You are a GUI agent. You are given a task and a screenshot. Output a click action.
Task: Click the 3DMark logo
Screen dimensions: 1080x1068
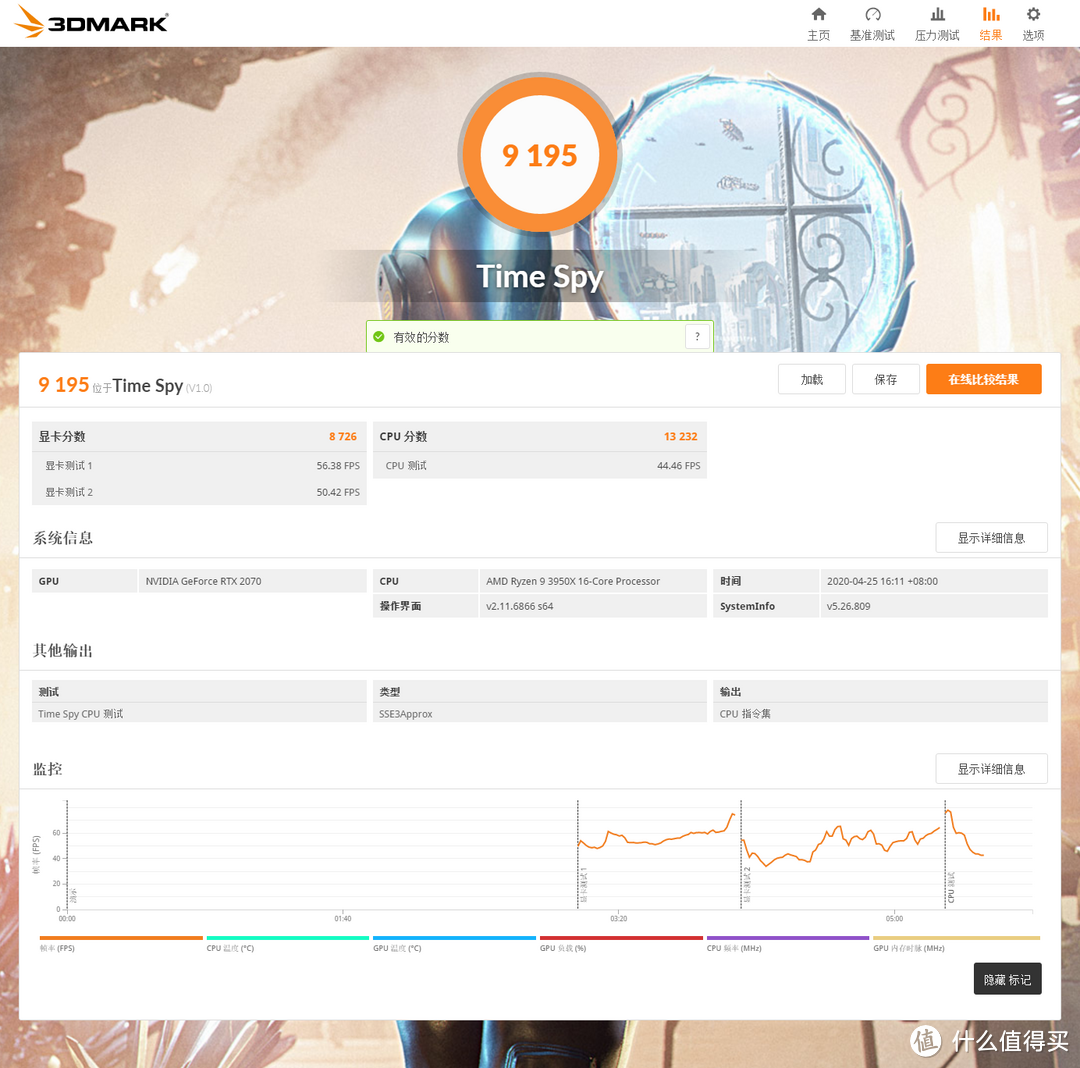pos(91,21)
